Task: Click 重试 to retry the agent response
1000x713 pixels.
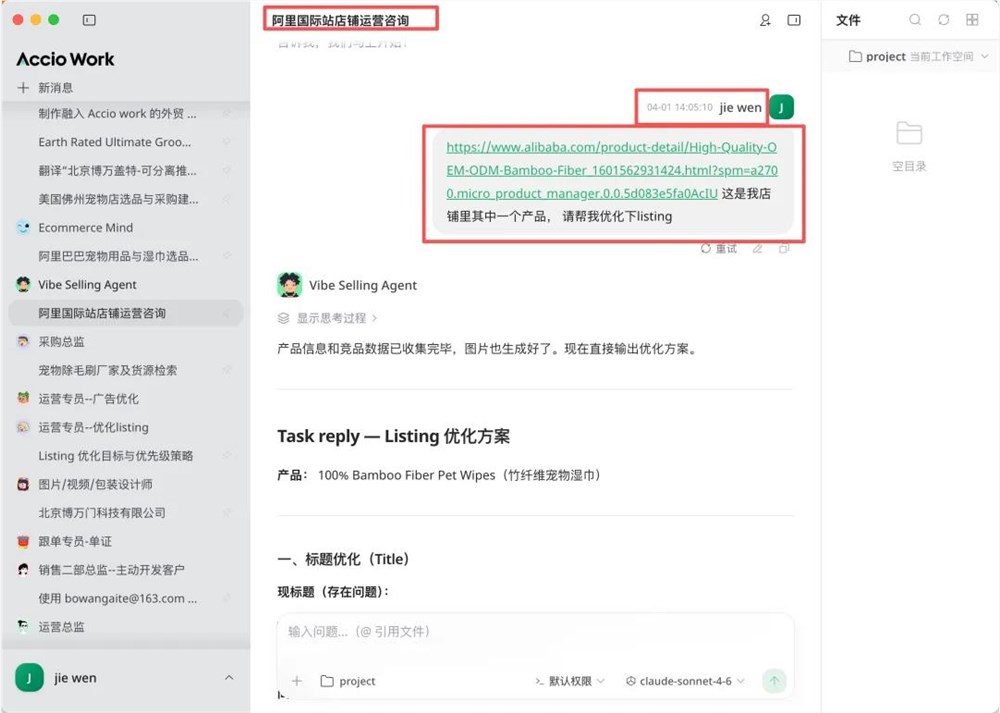Action: click(719, 248)
